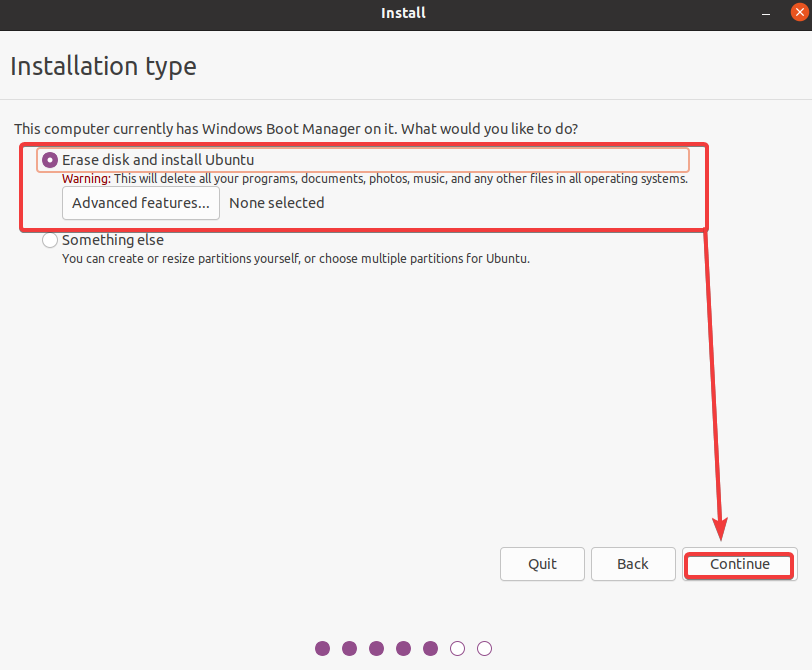This screenshot has width=812, height=670.
Task: Click the None selected status label
Action: point(277,203)
